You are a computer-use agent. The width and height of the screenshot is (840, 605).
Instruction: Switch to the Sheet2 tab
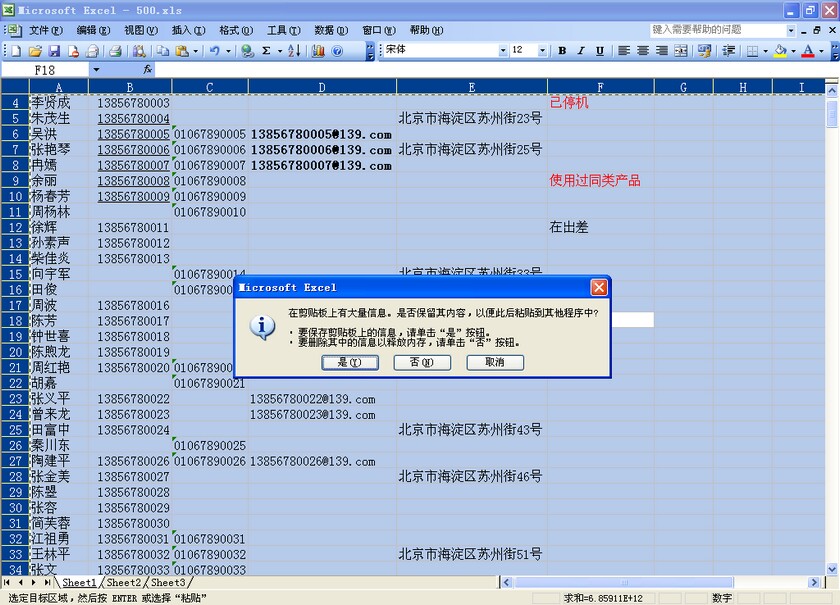[124, 582]
